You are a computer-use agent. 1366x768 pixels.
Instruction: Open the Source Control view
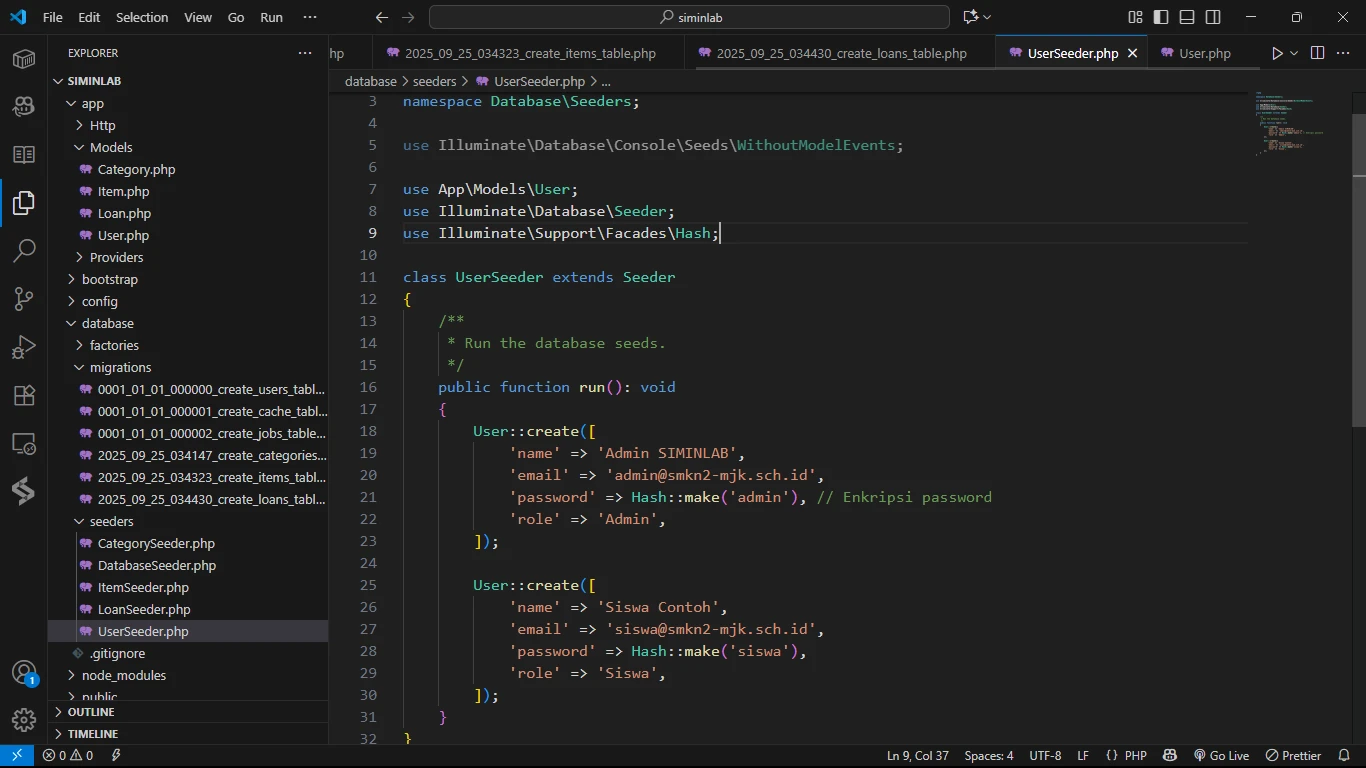(24, 298)
